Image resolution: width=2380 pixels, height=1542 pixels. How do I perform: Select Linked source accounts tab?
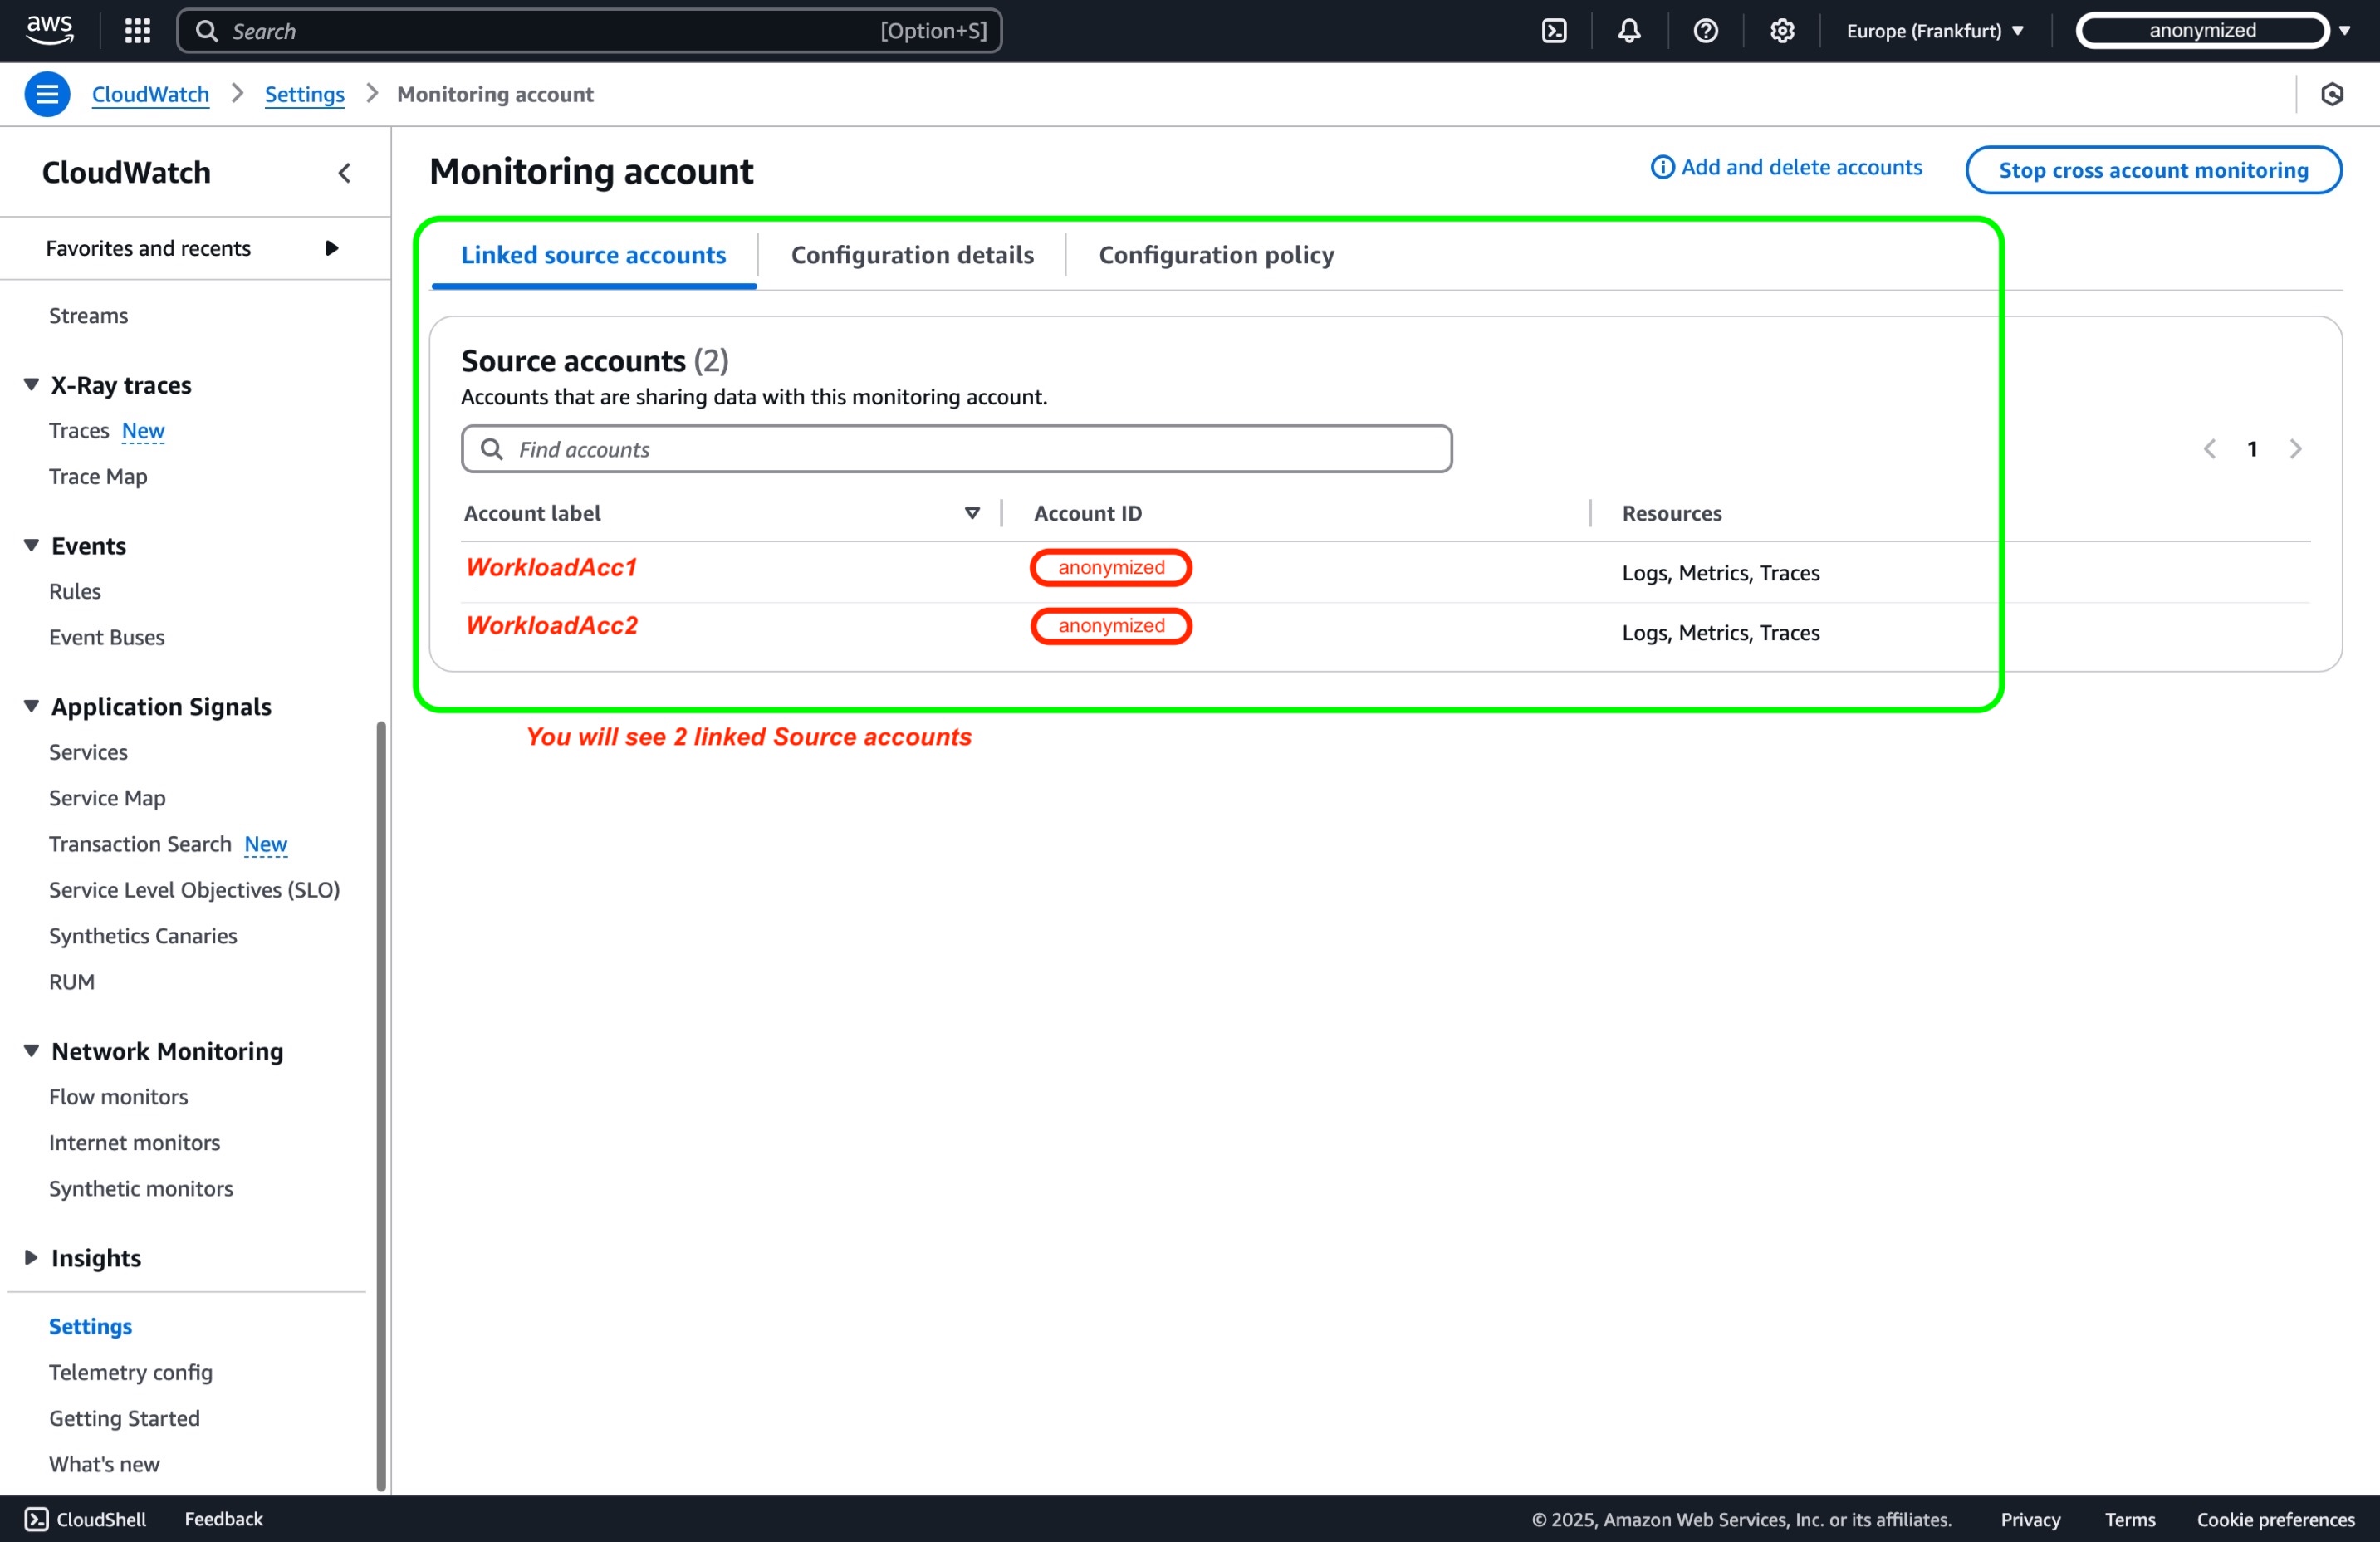(x=593, y=255)
